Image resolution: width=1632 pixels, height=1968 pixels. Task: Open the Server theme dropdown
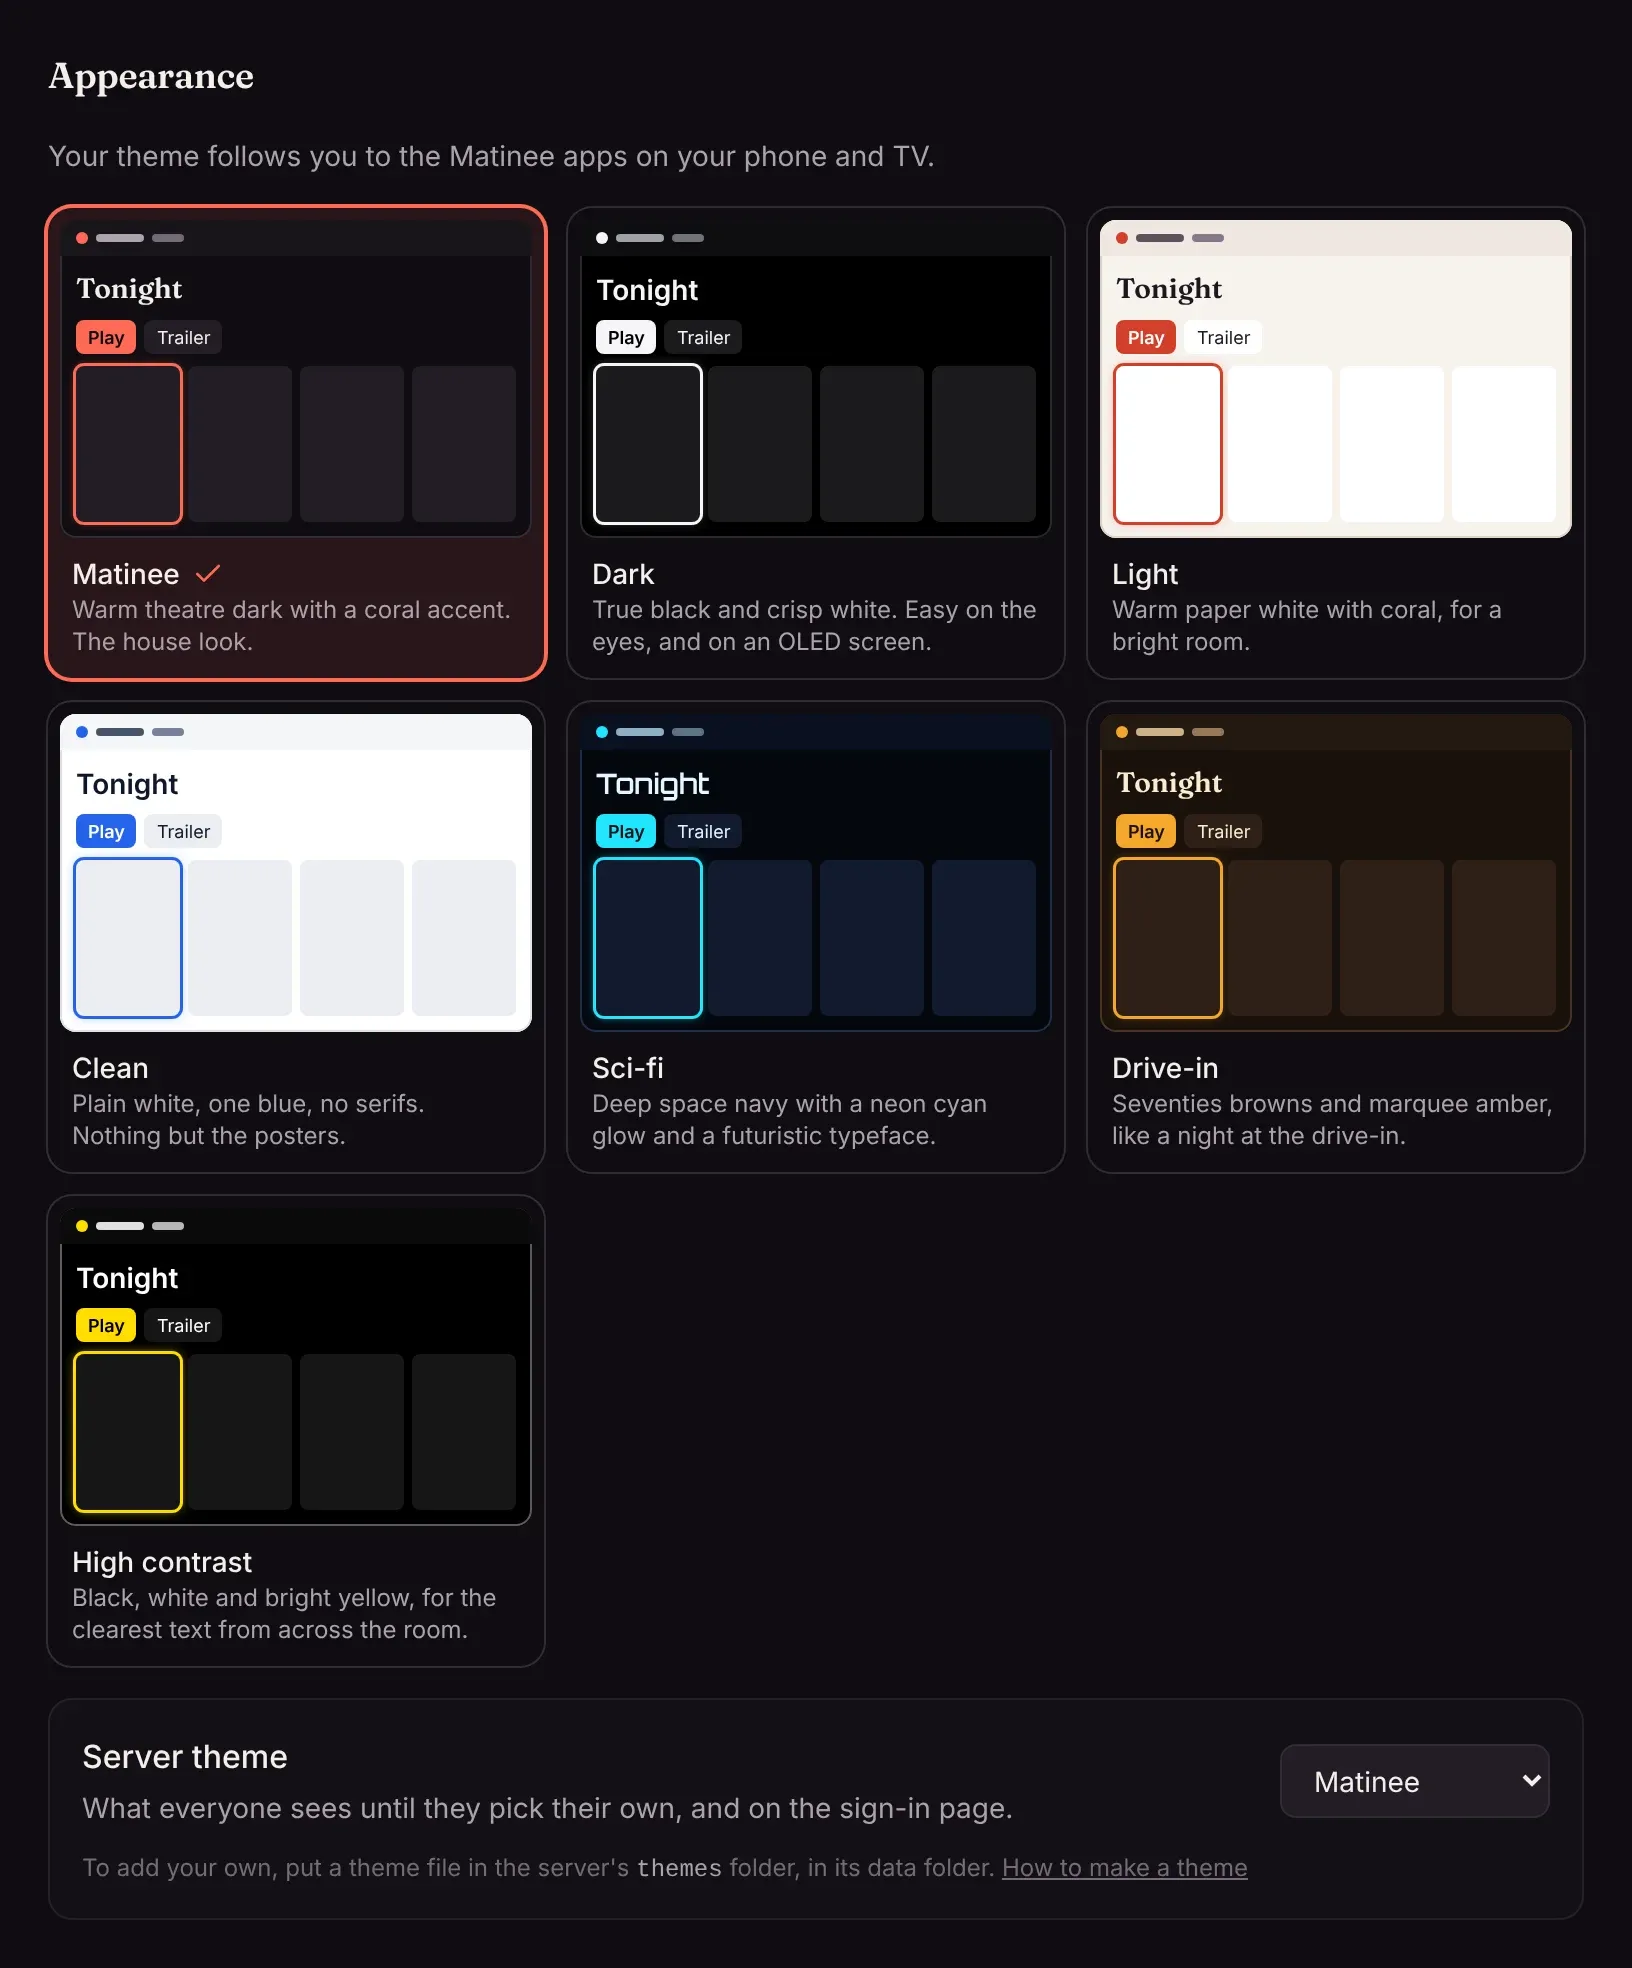[x=1414, y=1781]
